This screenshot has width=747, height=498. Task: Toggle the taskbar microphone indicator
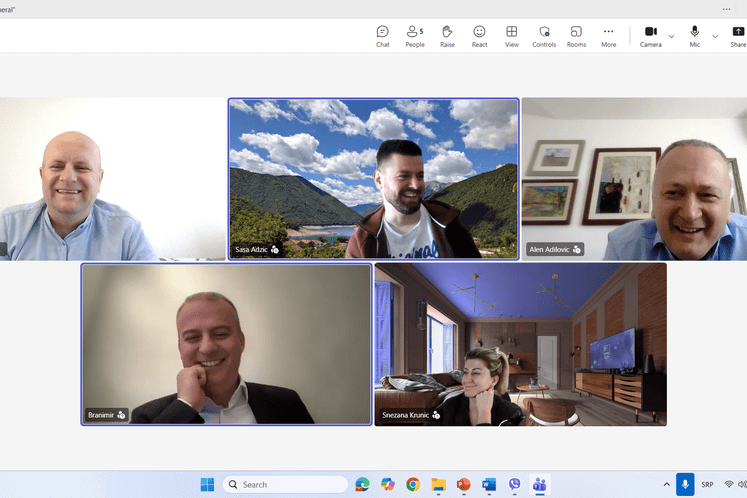point(685,484)
